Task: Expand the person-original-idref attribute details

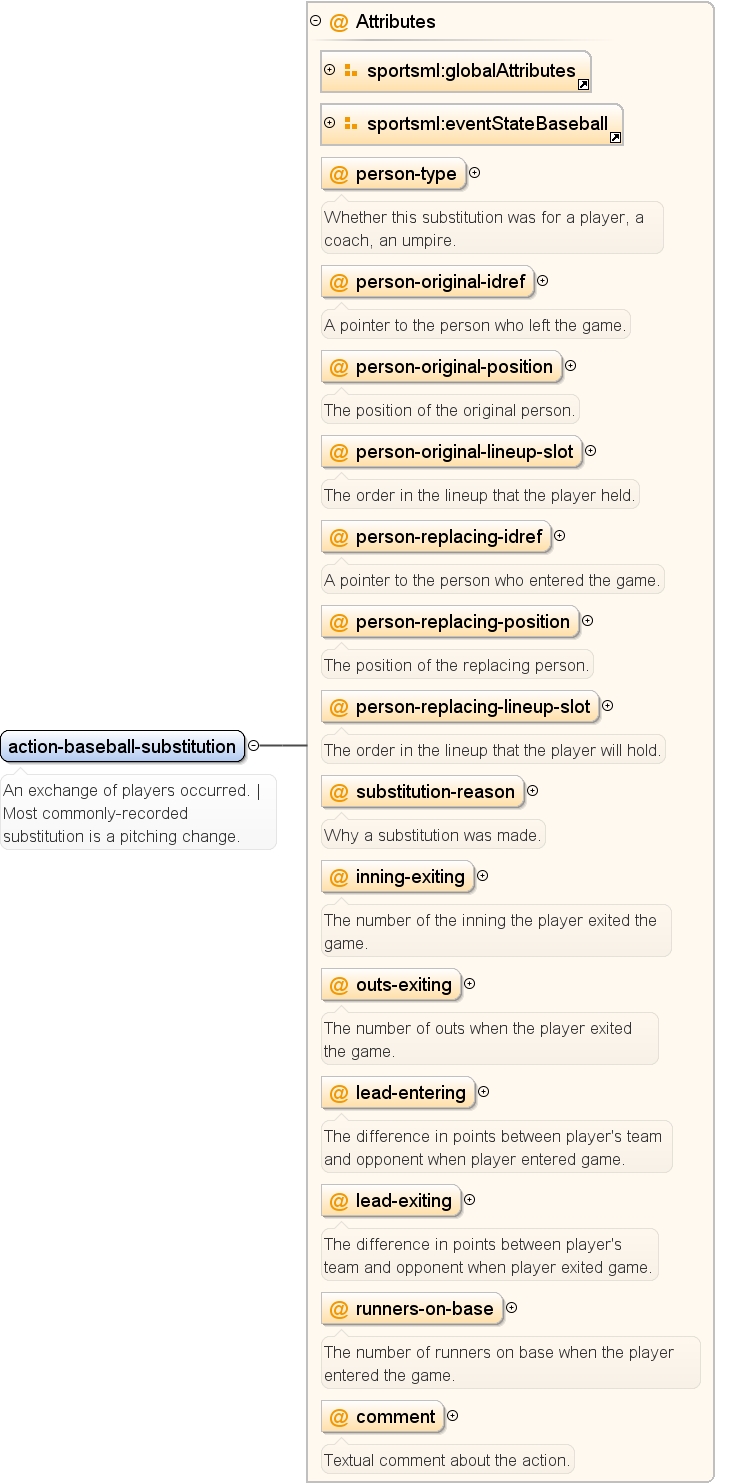Action: [x=543, y=281]
